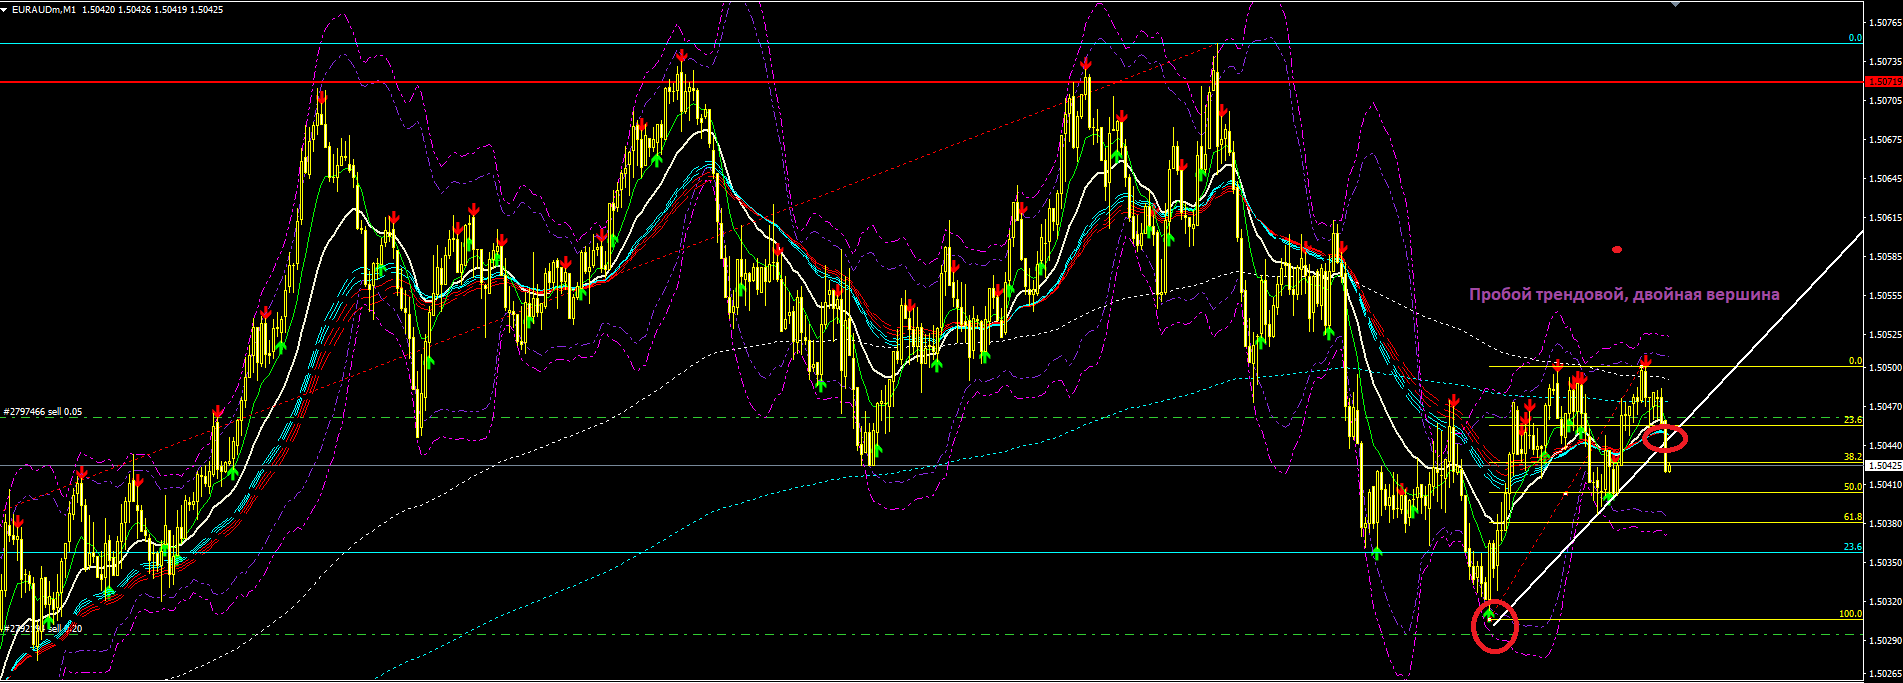Click the 50.0 Fibonacci level label

(1853, 486)
